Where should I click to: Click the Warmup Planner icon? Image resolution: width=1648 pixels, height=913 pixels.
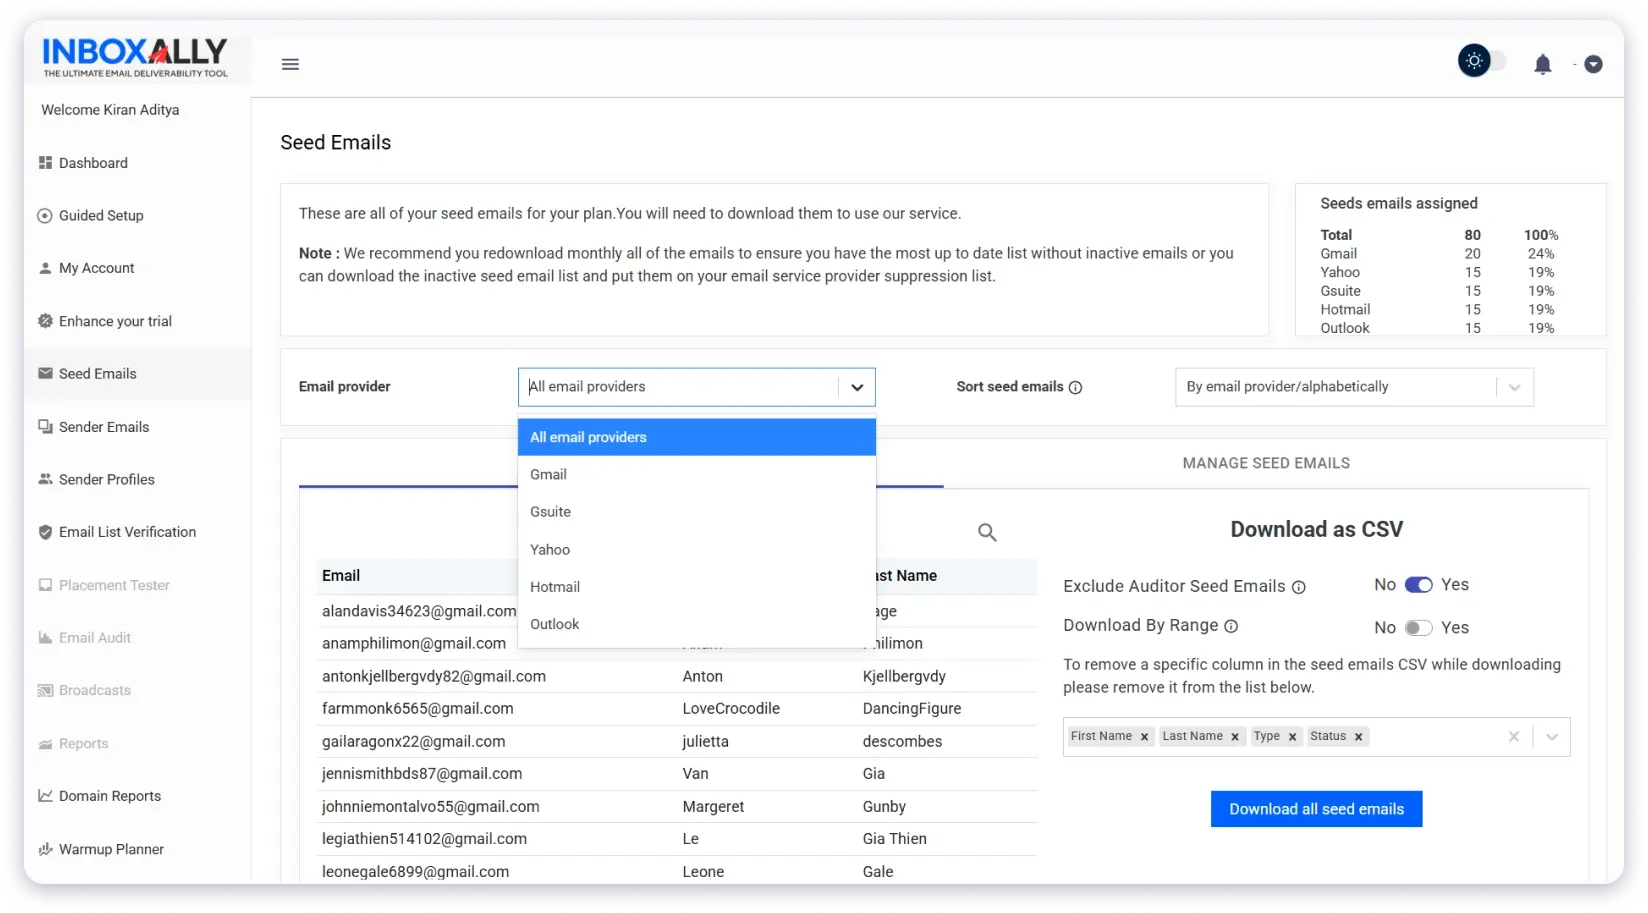45,849
